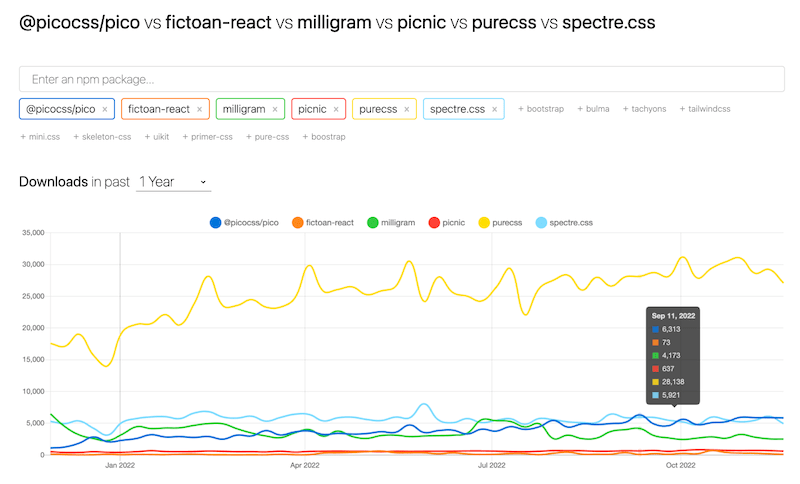This screenshot has width=800, height=484.
Task: Add uikit suggested package
Action: [x=157, y=137]
